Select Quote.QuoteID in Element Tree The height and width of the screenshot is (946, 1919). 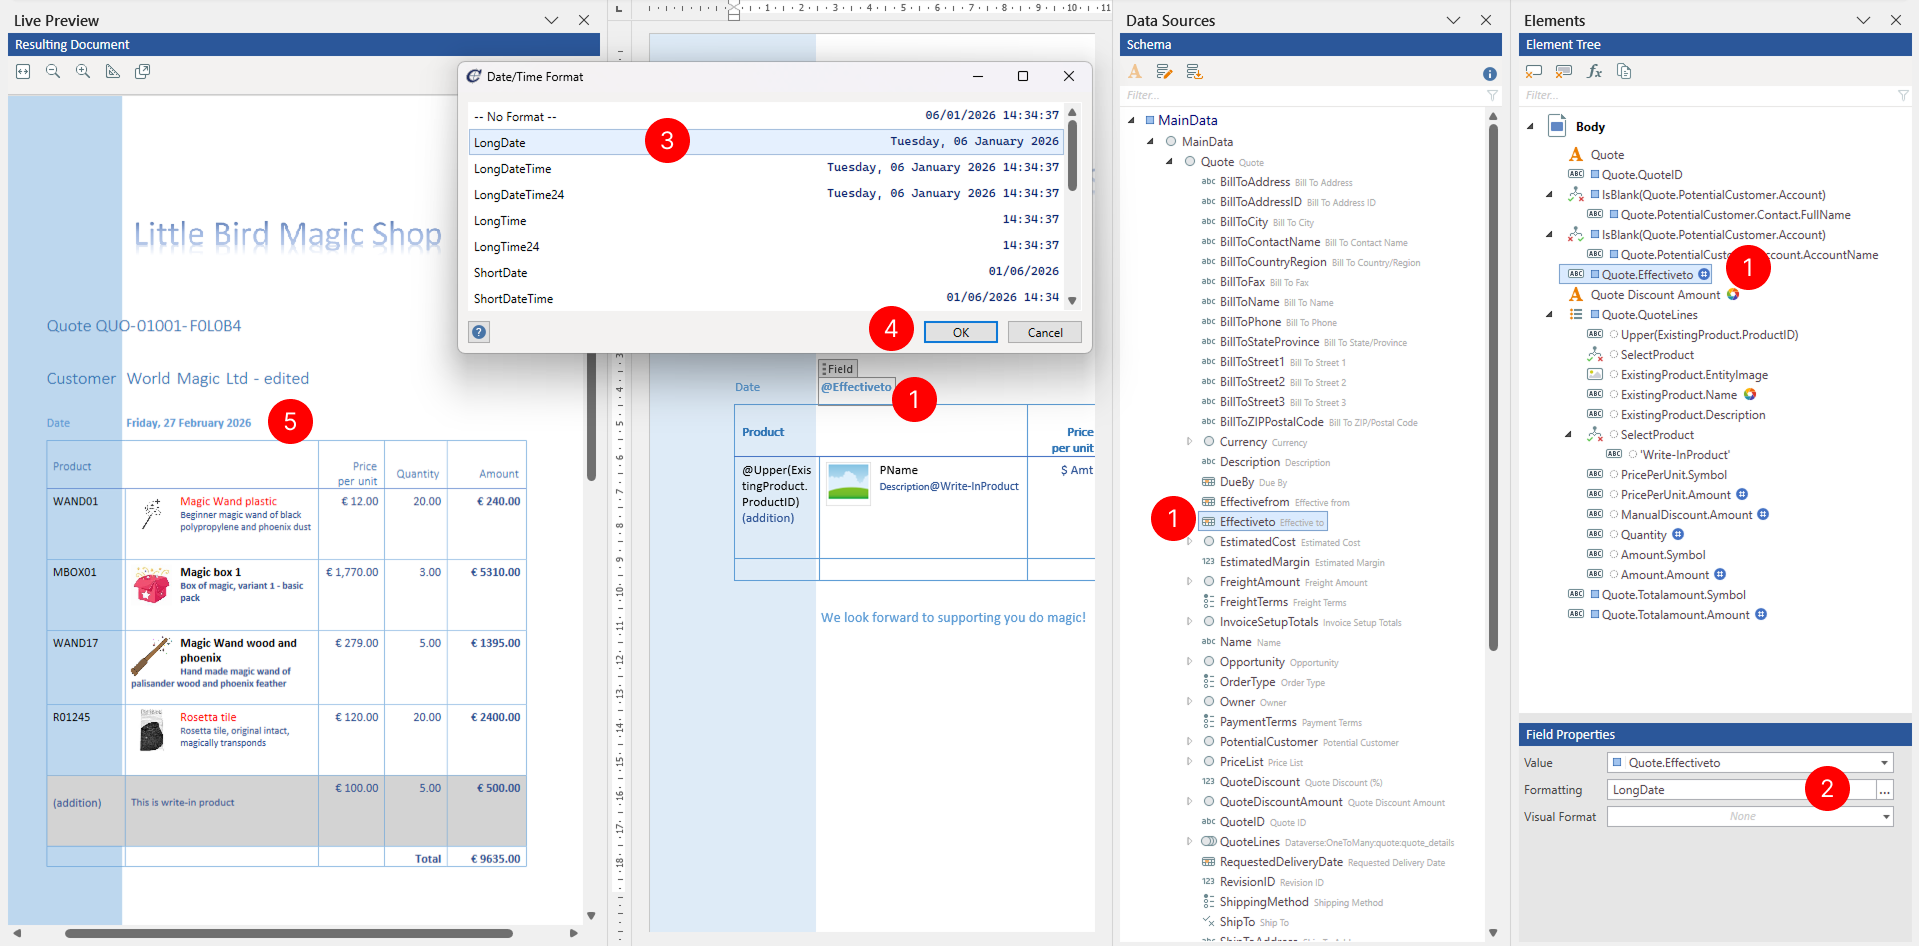[x=1641, y=174]
